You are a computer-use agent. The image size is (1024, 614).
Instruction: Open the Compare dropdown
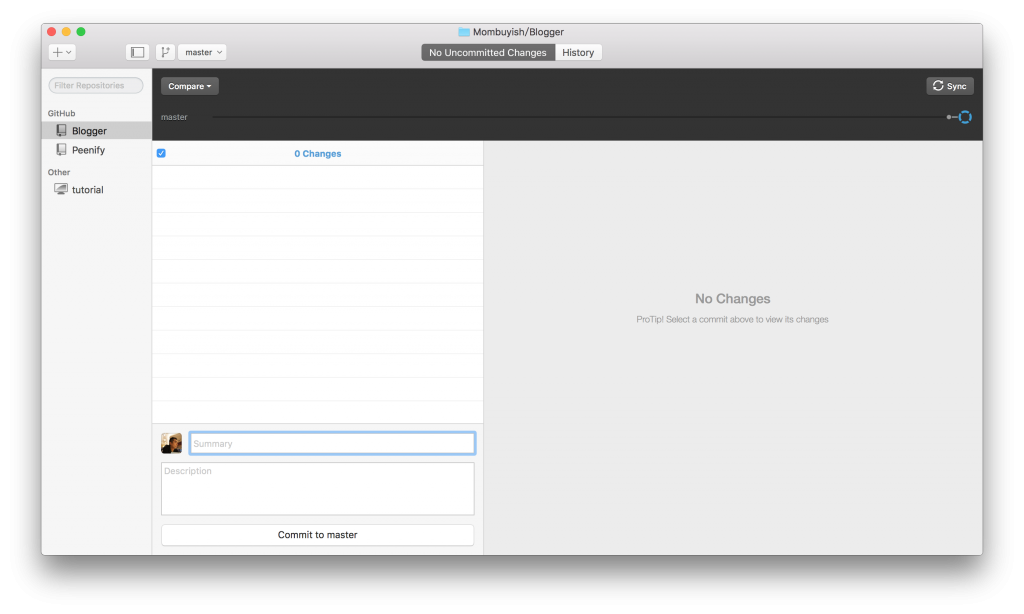[x=189, y=86]
